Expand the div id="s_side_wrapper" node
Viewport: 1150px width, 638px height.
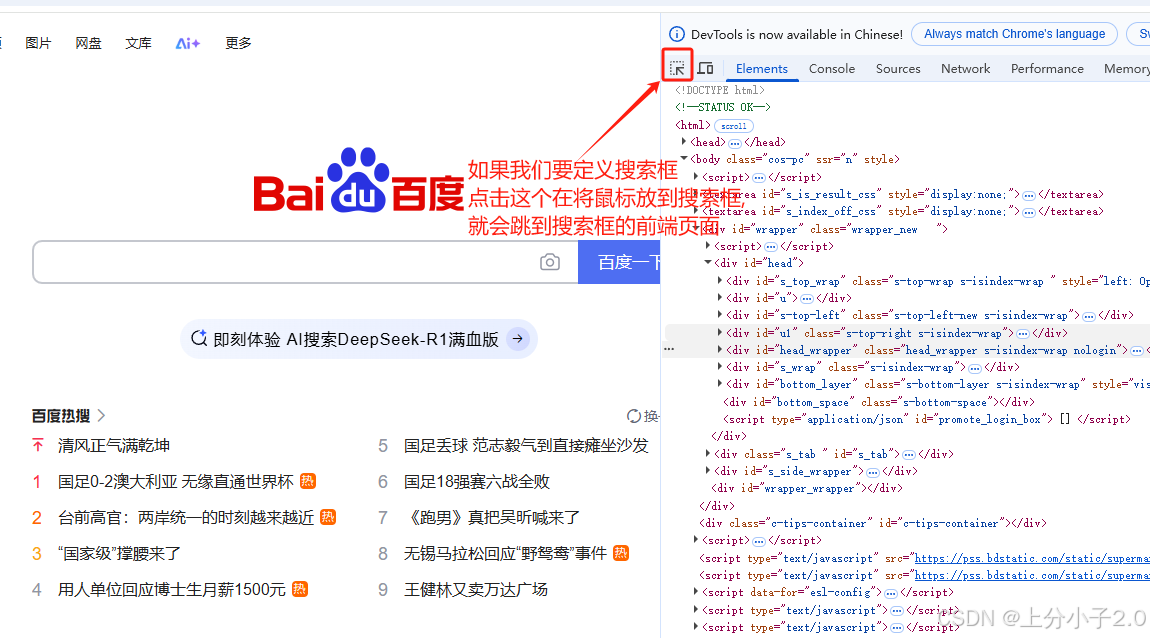coord(708,471)
